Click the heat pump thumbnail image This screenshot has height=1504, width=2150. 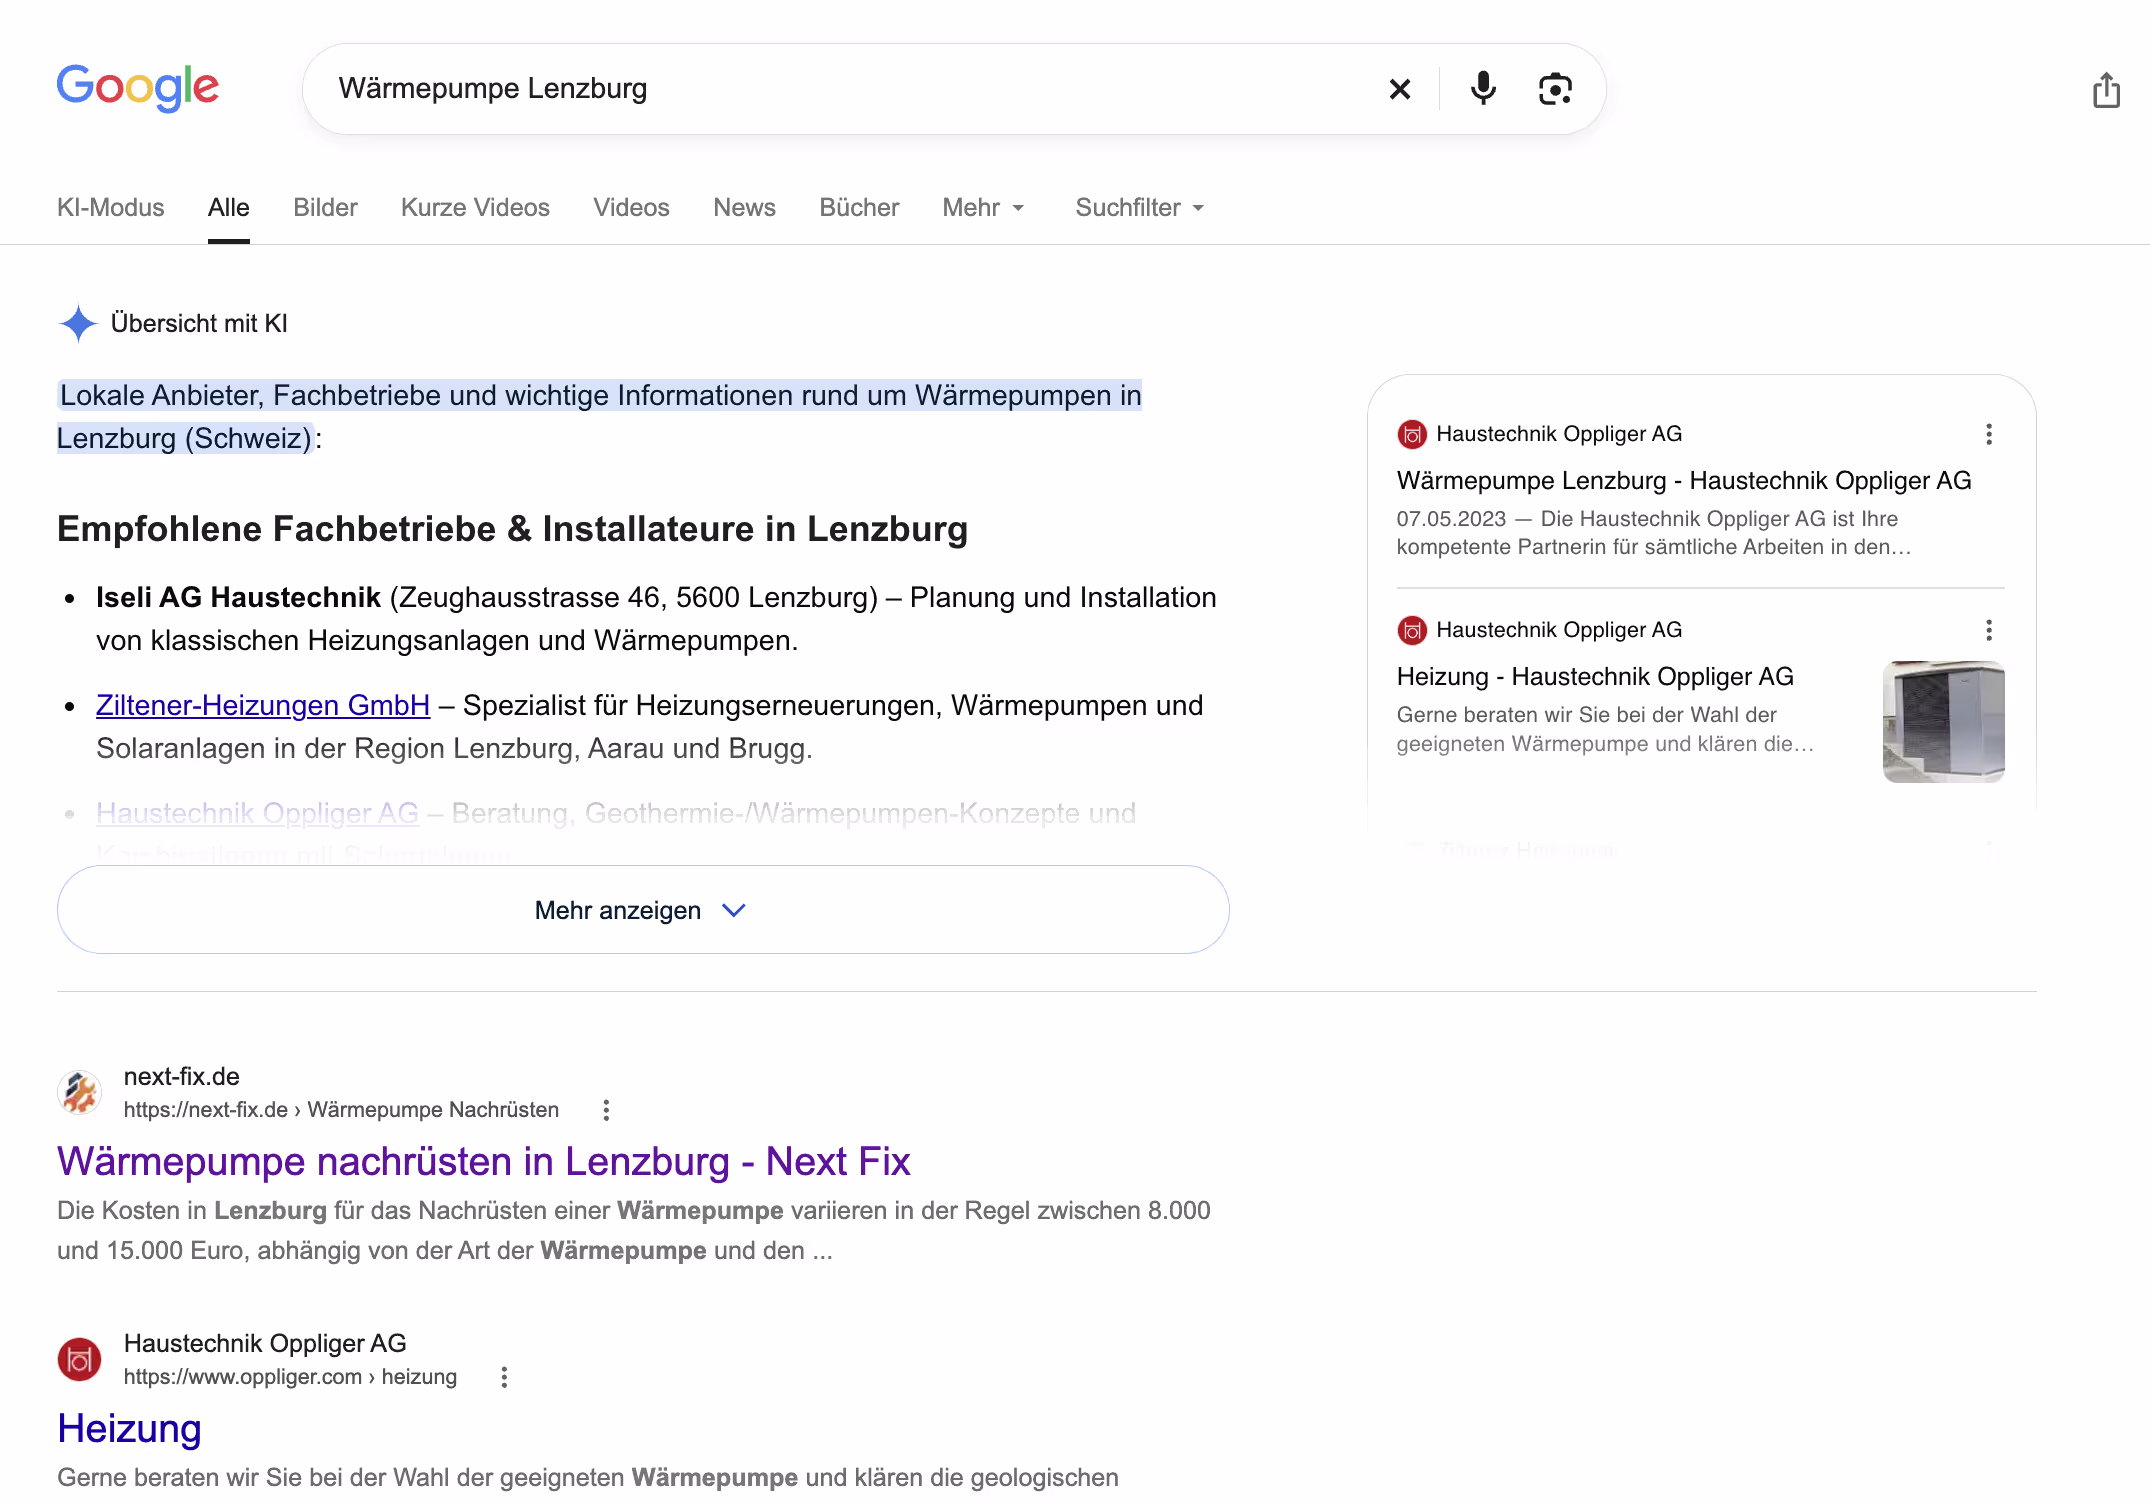pos(1943,721)
